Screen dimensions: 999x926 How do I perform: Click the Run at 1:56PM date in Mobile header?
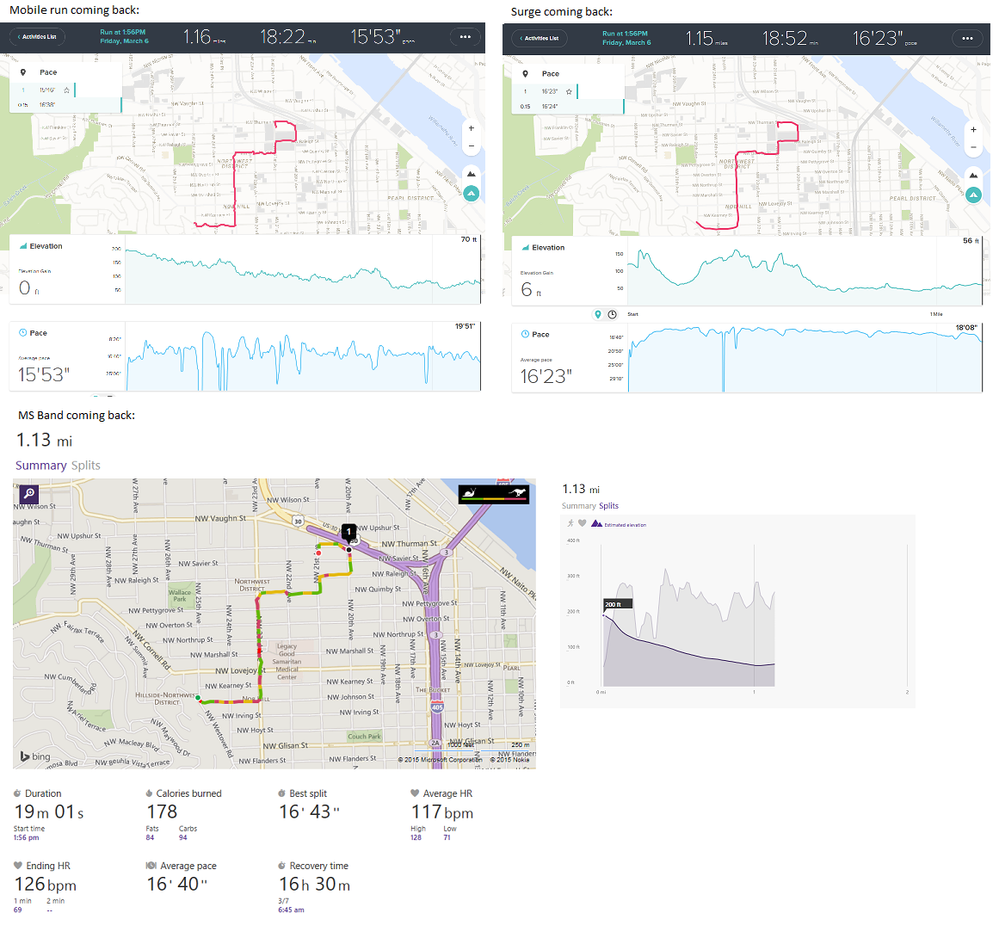[x=124, y=36]
